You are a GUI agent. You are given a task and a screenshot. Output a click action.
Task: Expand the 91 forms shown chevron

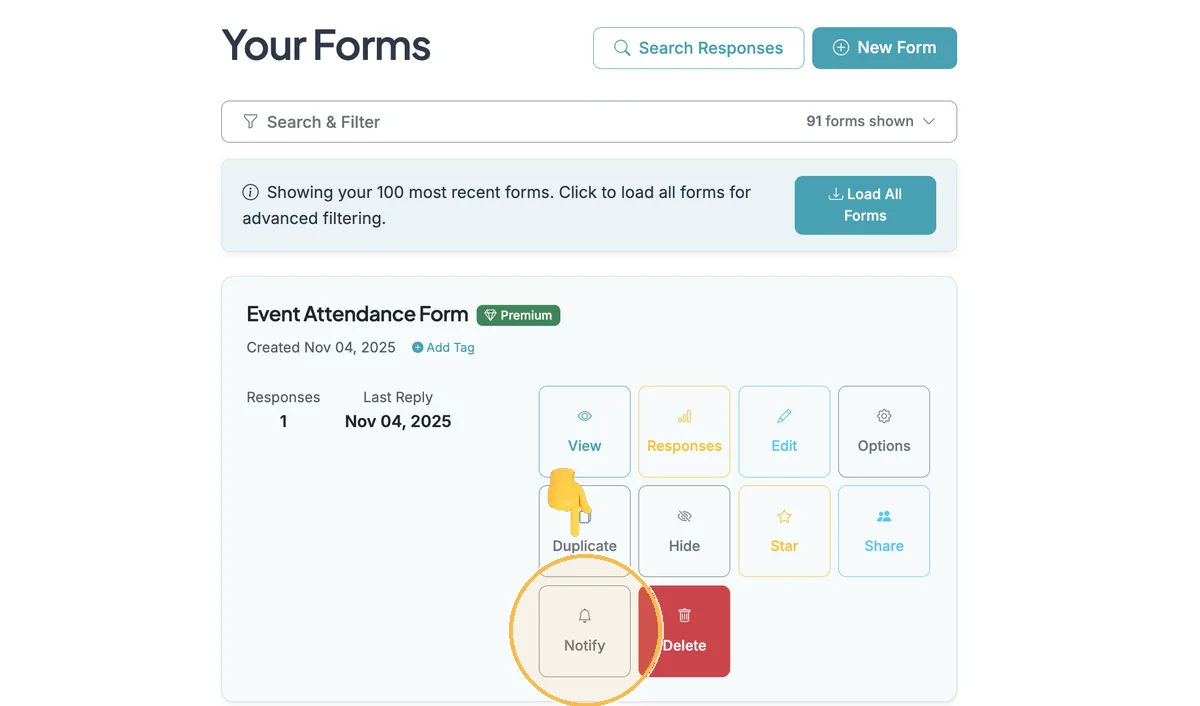click(929, 121)
